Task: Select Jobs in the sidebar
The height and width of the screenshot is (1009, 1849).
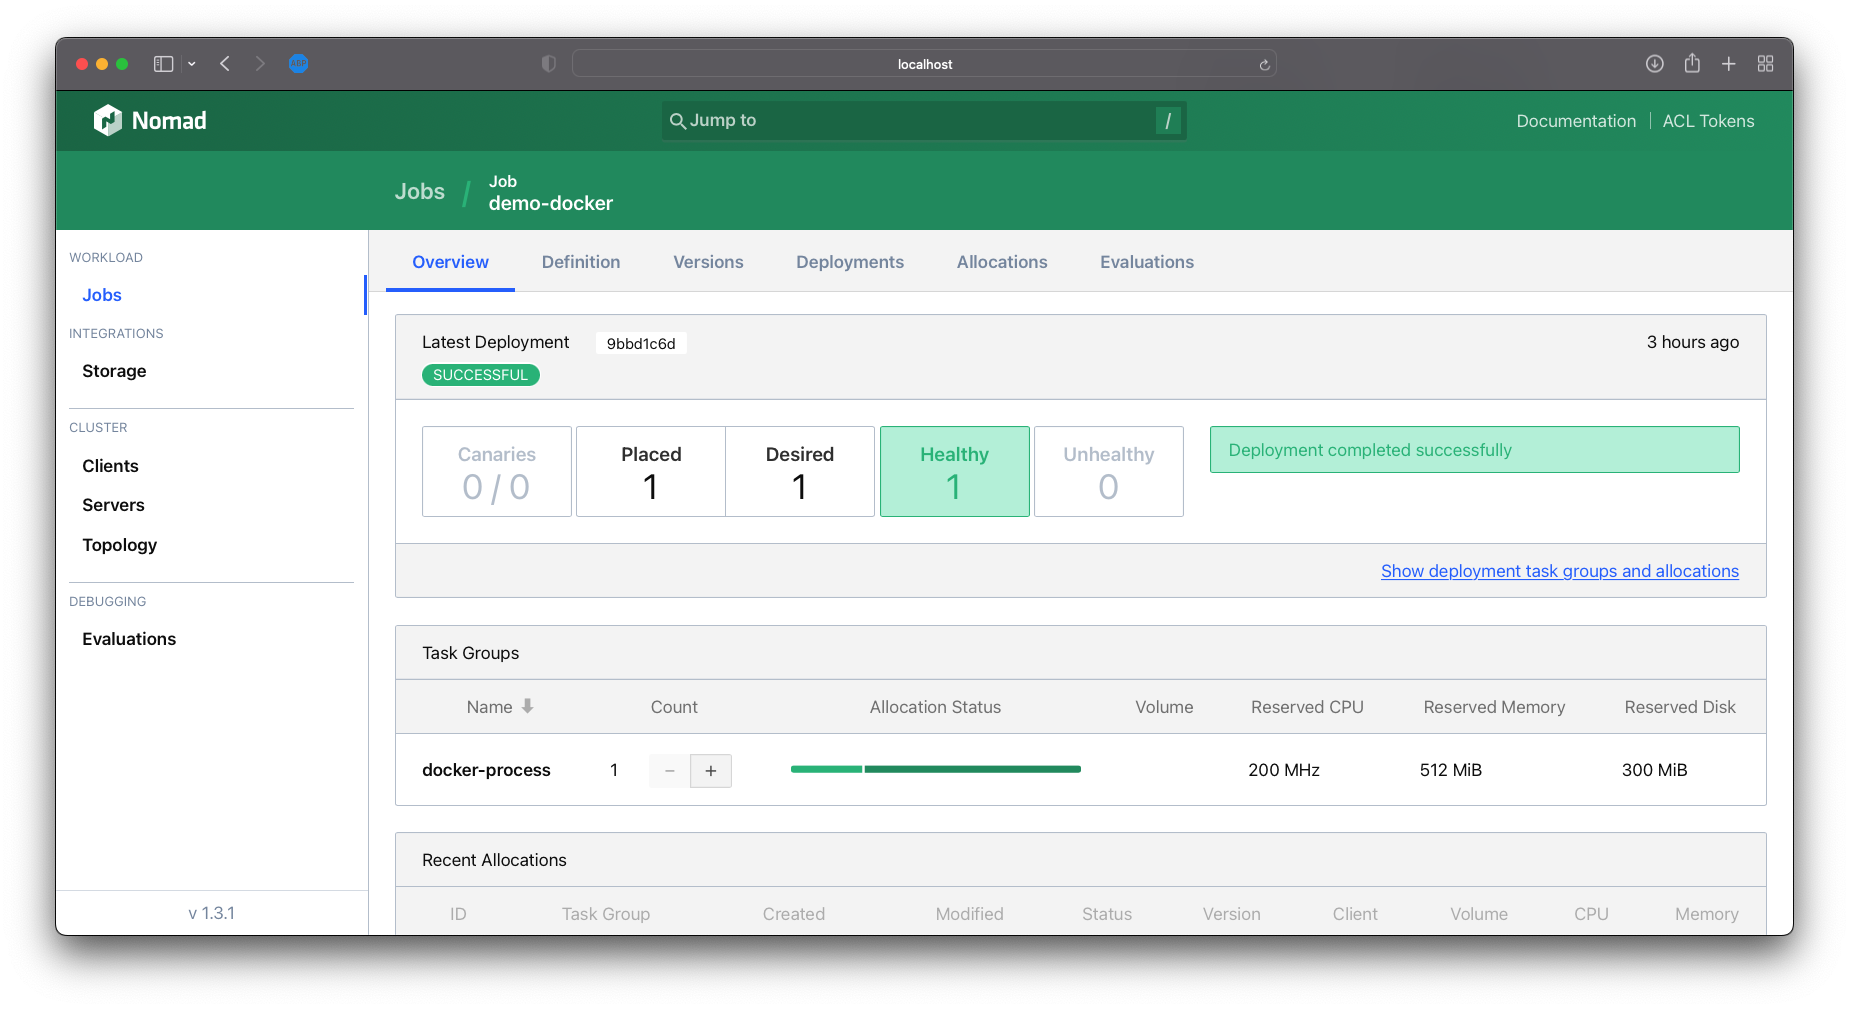Action: point(102,295)
